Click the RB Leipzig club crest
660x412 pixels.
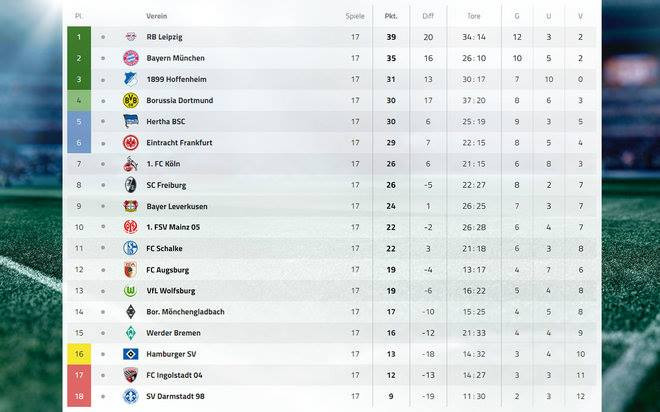pos(130,37)
